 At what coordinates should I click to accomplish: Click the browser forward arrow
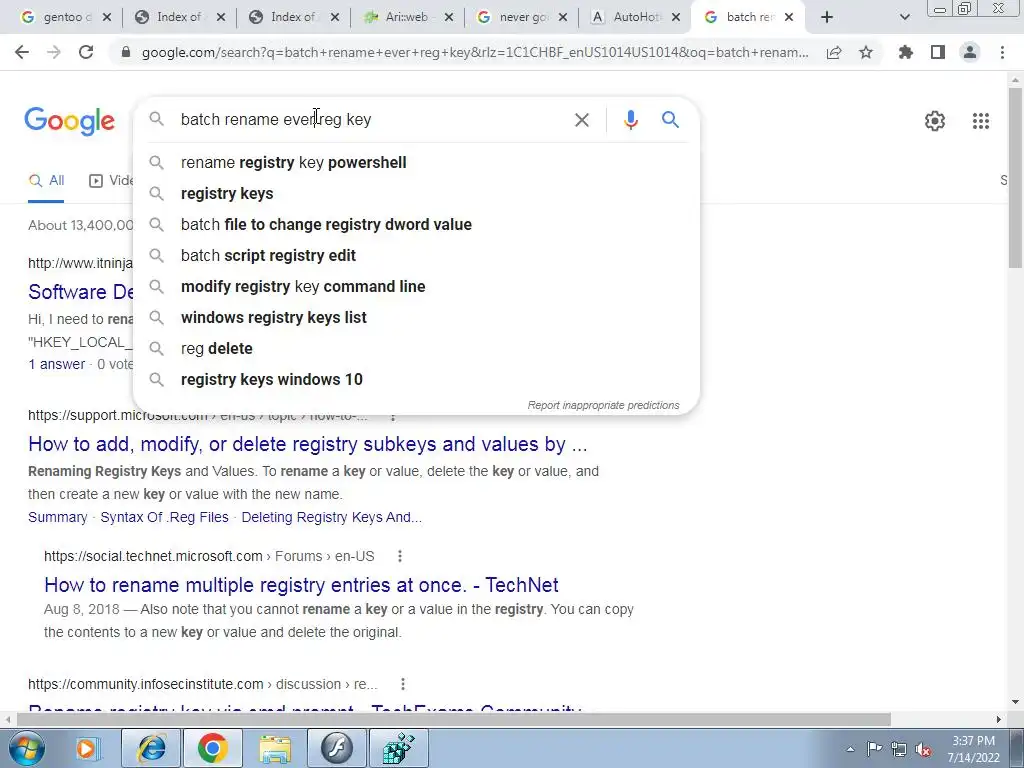[x=54, y=52]
